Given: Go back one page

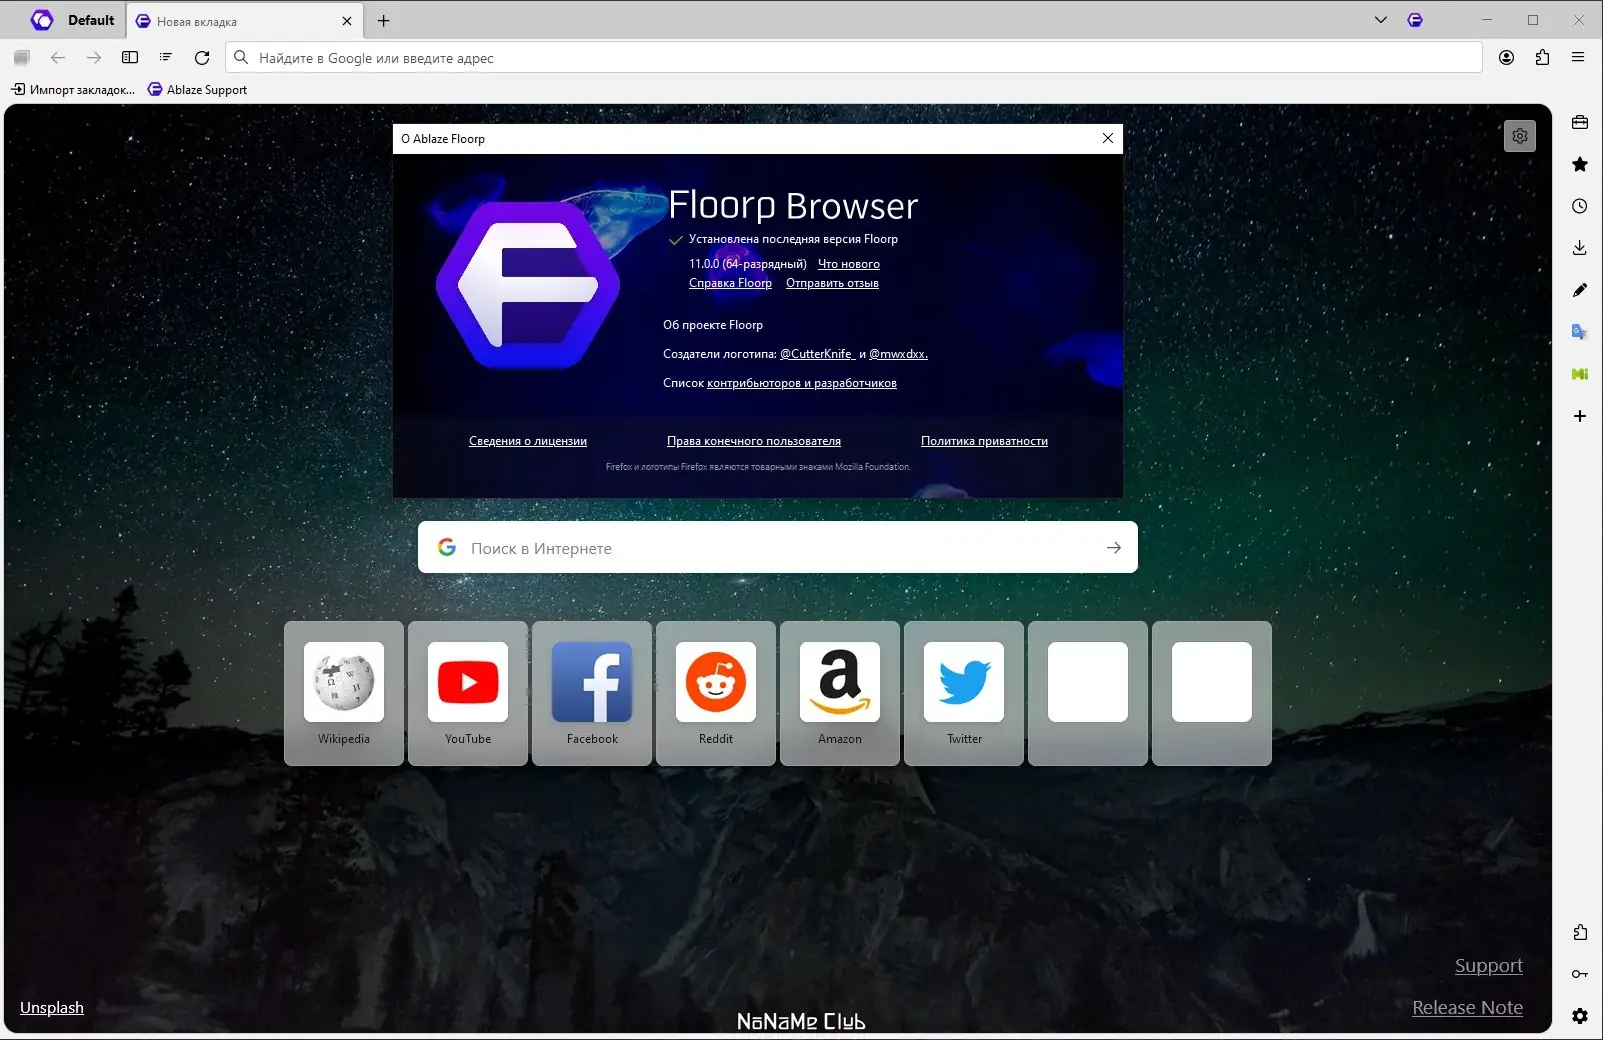Looking at the screenshot, I should click(x=58, y=58).
